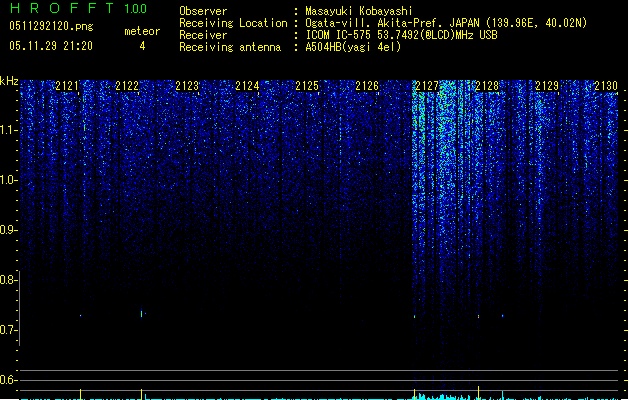The height and width of the screenshot is (400, 629).
Task: Click the 2130 time marker
Action: [x=606, y=86]
